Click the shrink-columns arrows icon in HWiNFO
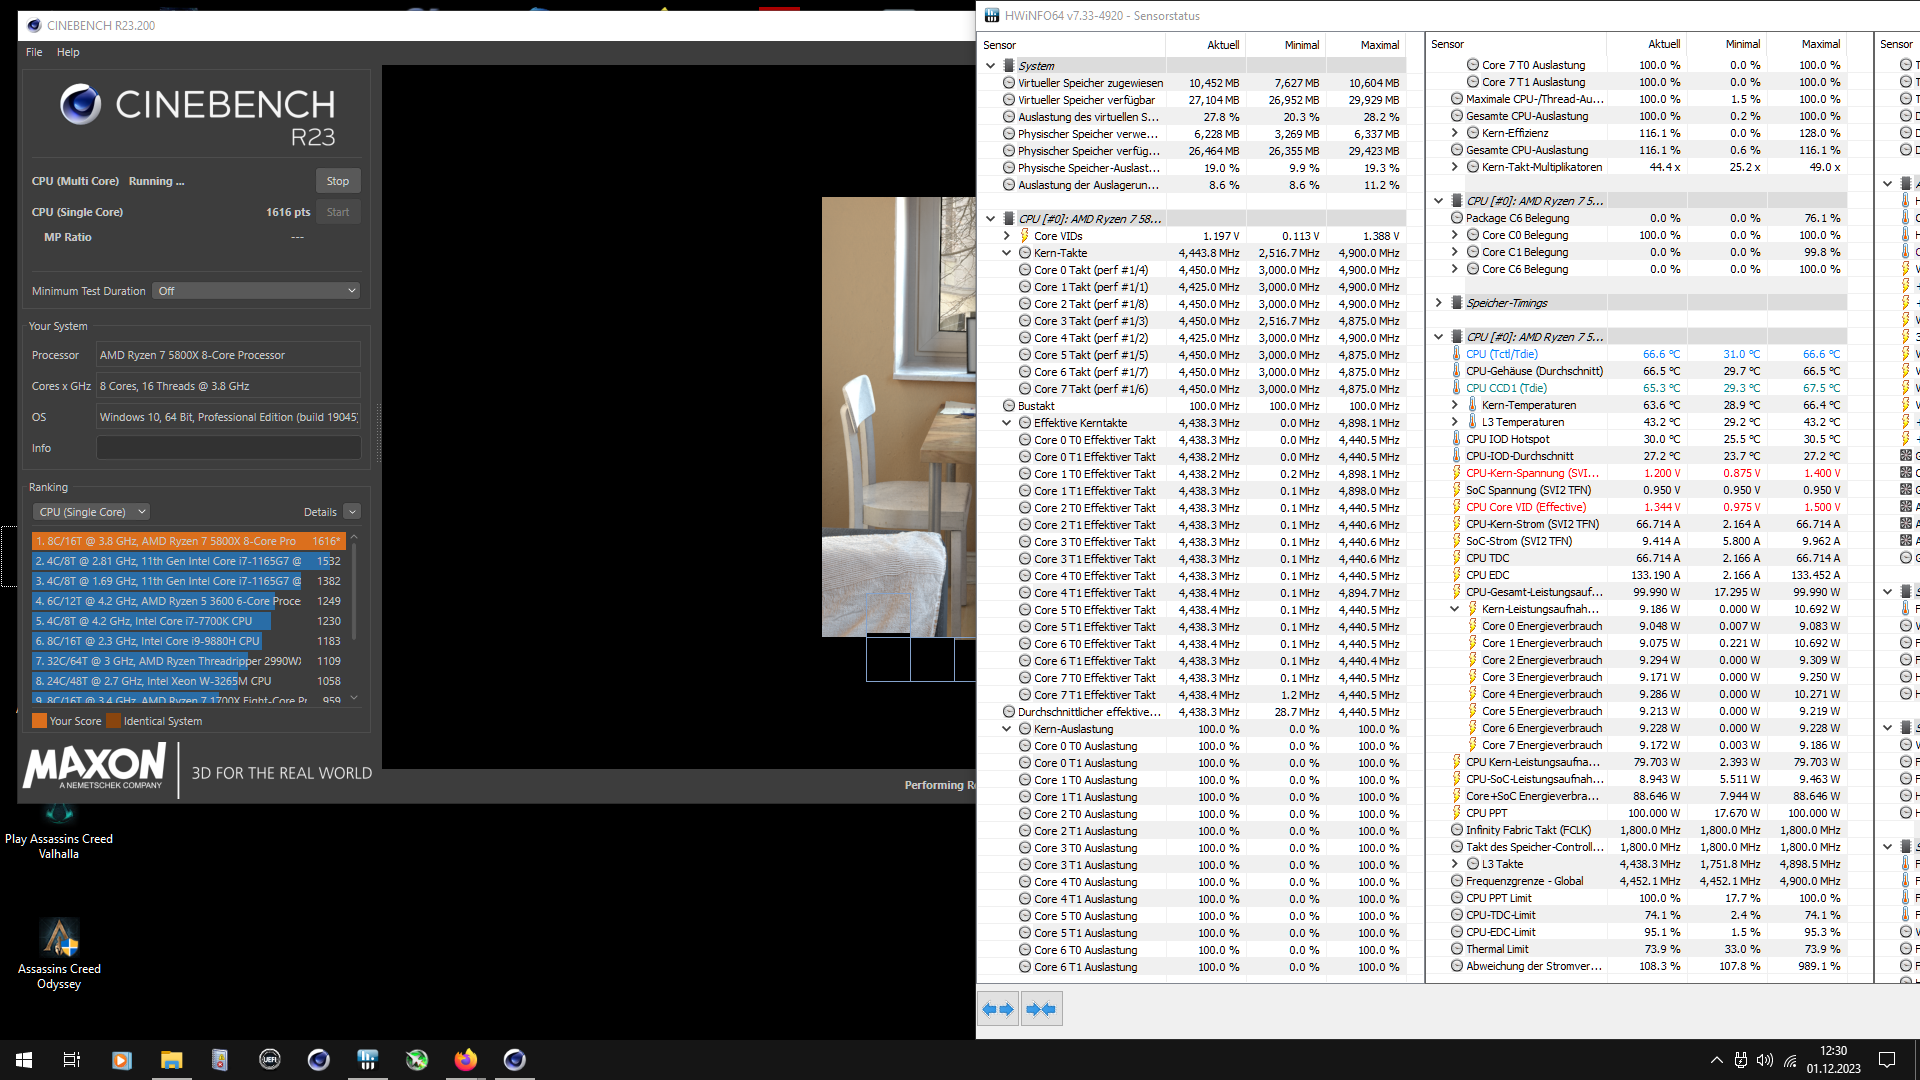 pyautogui.click(x=1041, y=1009)
